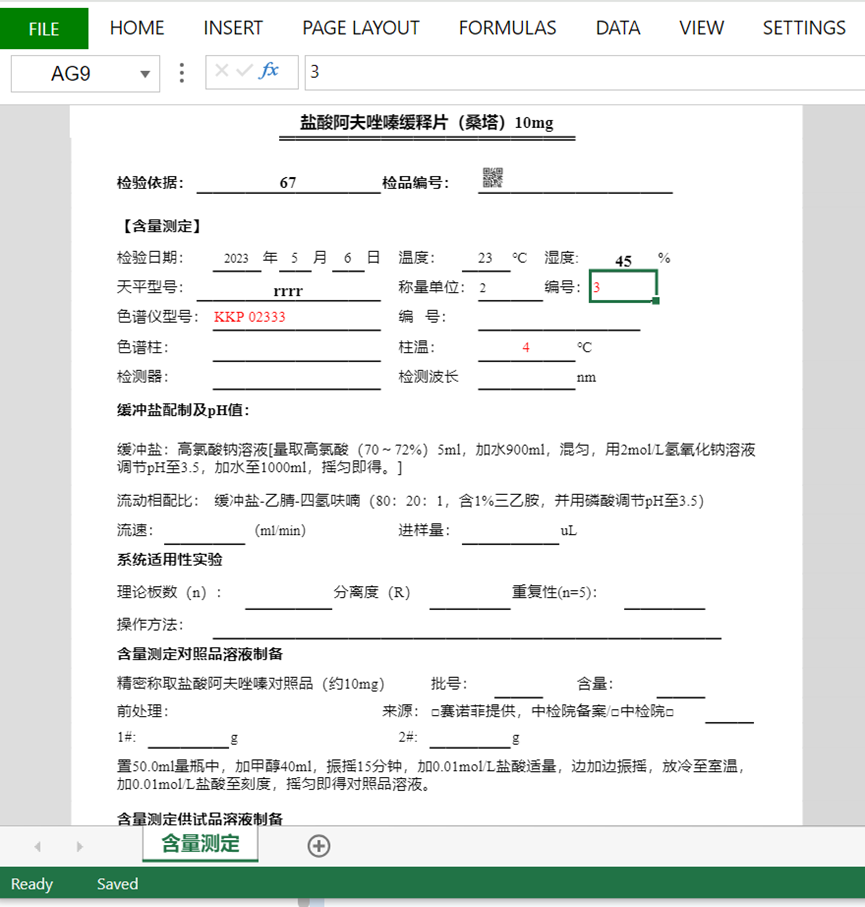Add a new worksheet with the plus icon

318,846
